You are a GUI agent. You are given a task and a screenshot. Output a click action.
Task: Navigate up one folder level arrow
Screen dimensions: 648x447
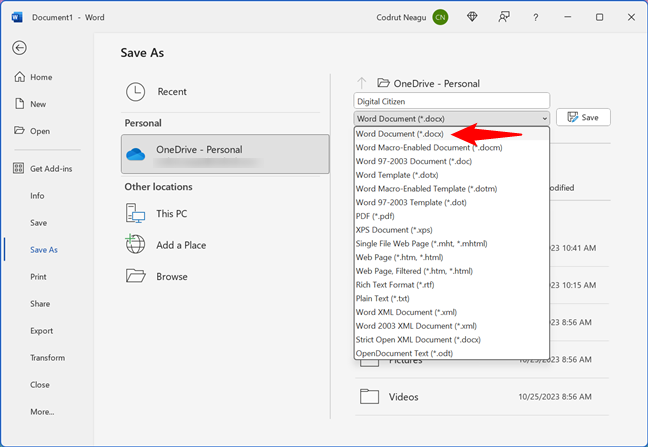tap(361, 83)
